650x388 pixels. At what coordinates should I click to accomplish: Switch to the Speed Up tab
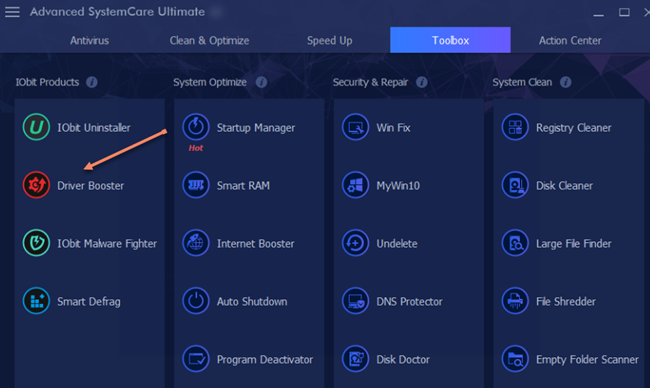tap(330, 40)
